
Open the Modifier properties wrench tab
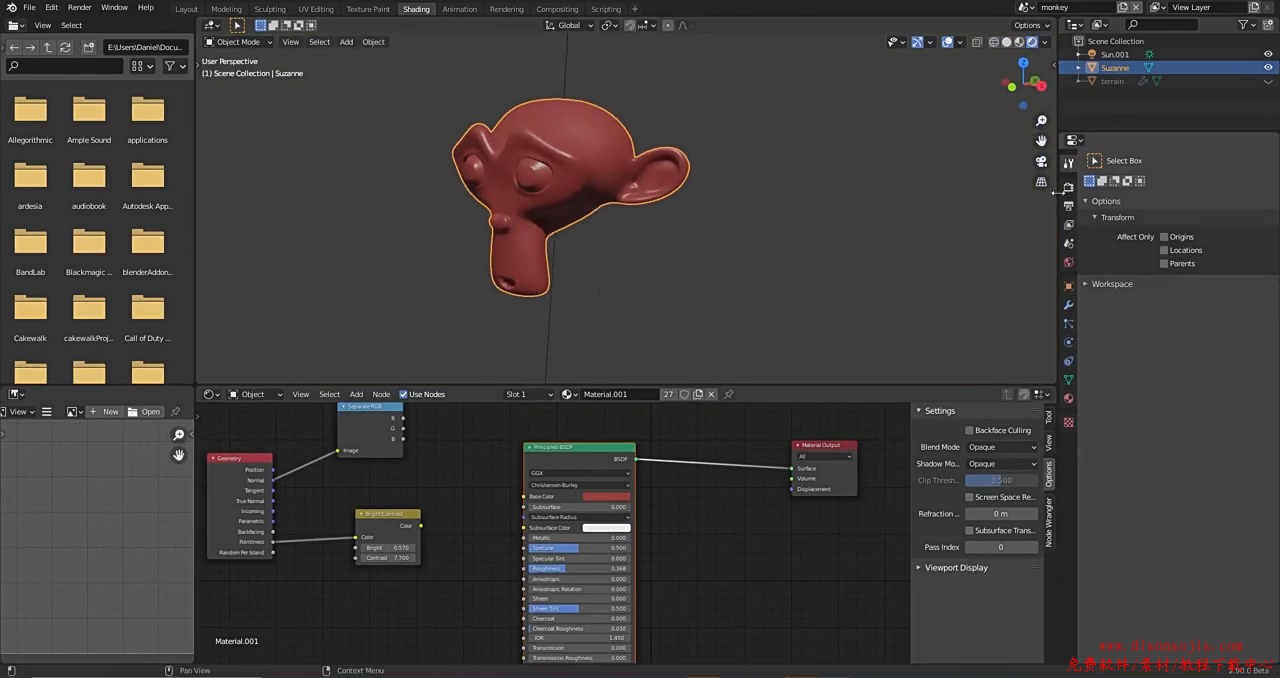point(1068,305)
